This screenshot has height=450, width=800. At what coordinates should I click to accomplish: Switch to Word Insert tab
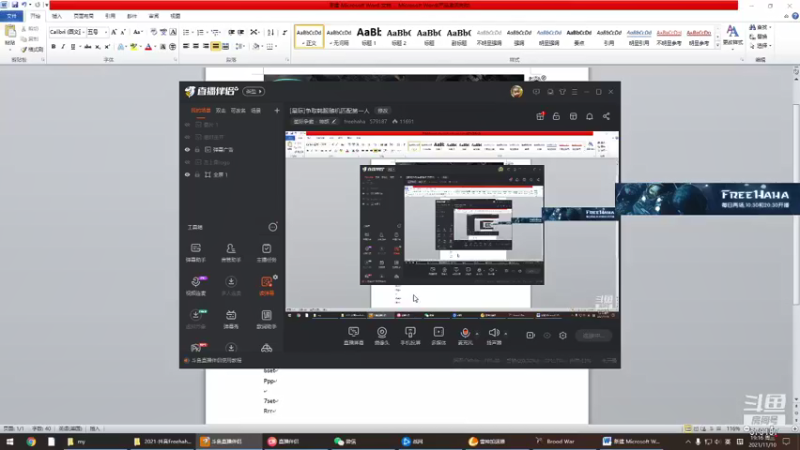[57, 16]
